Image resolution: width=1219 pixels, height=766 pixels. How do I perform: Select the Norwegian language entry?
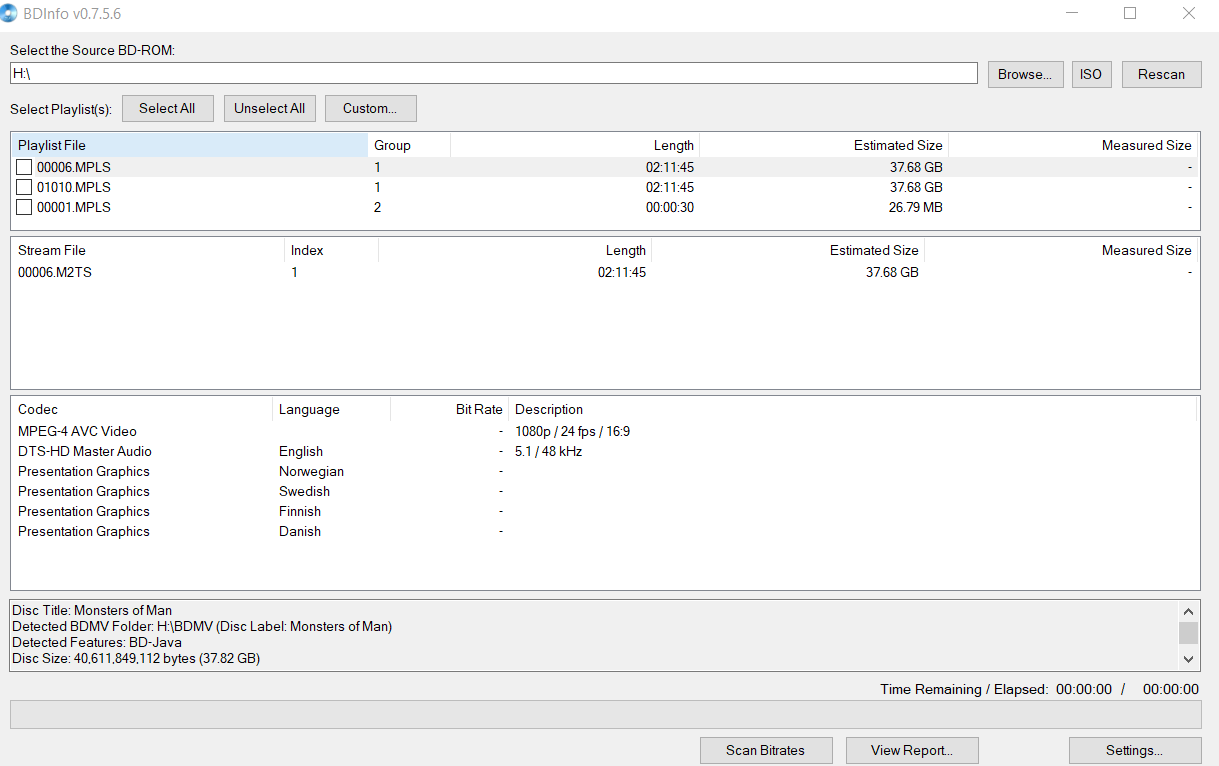[311, 471]
